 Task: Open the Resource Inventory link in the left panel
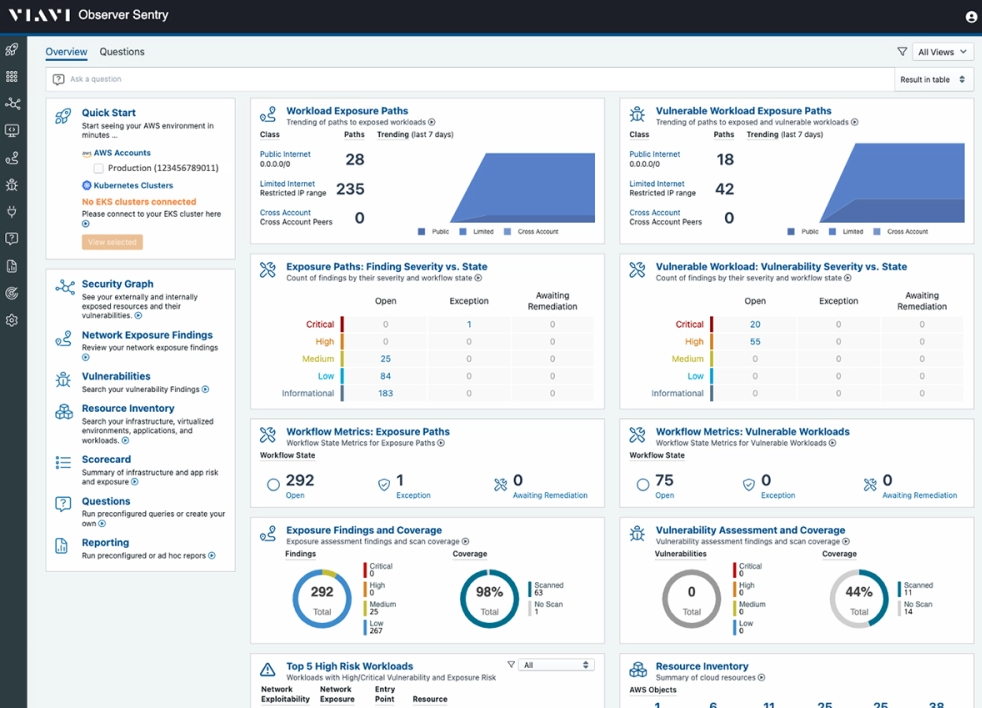click(128, 408)
